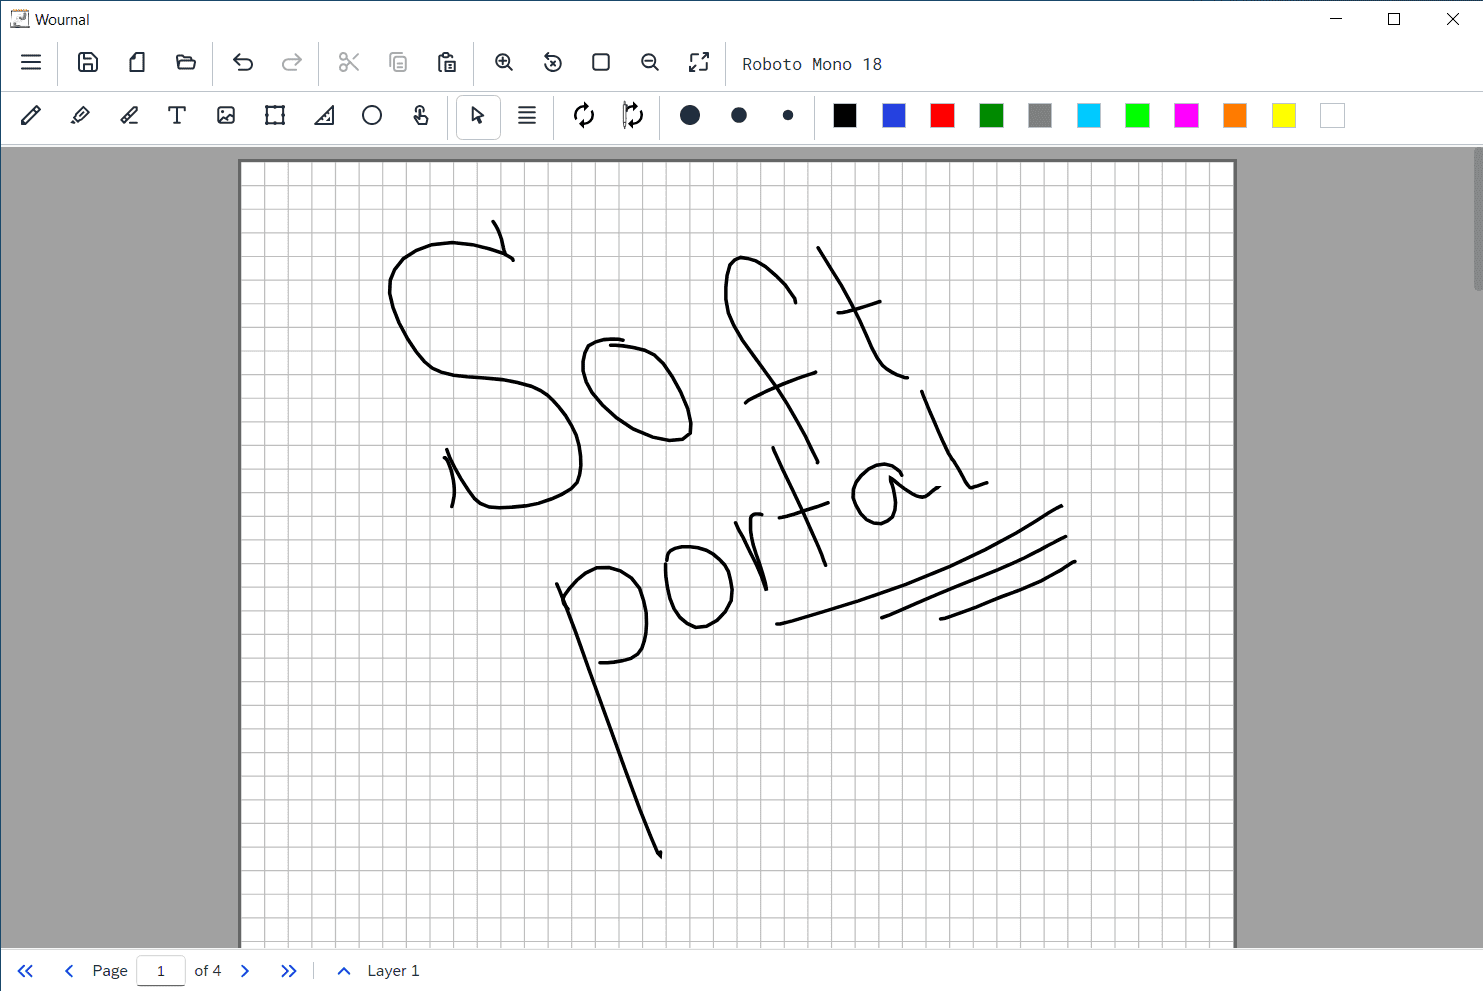
Task: Rotate page with circular arrows
Action: point(584,116)
